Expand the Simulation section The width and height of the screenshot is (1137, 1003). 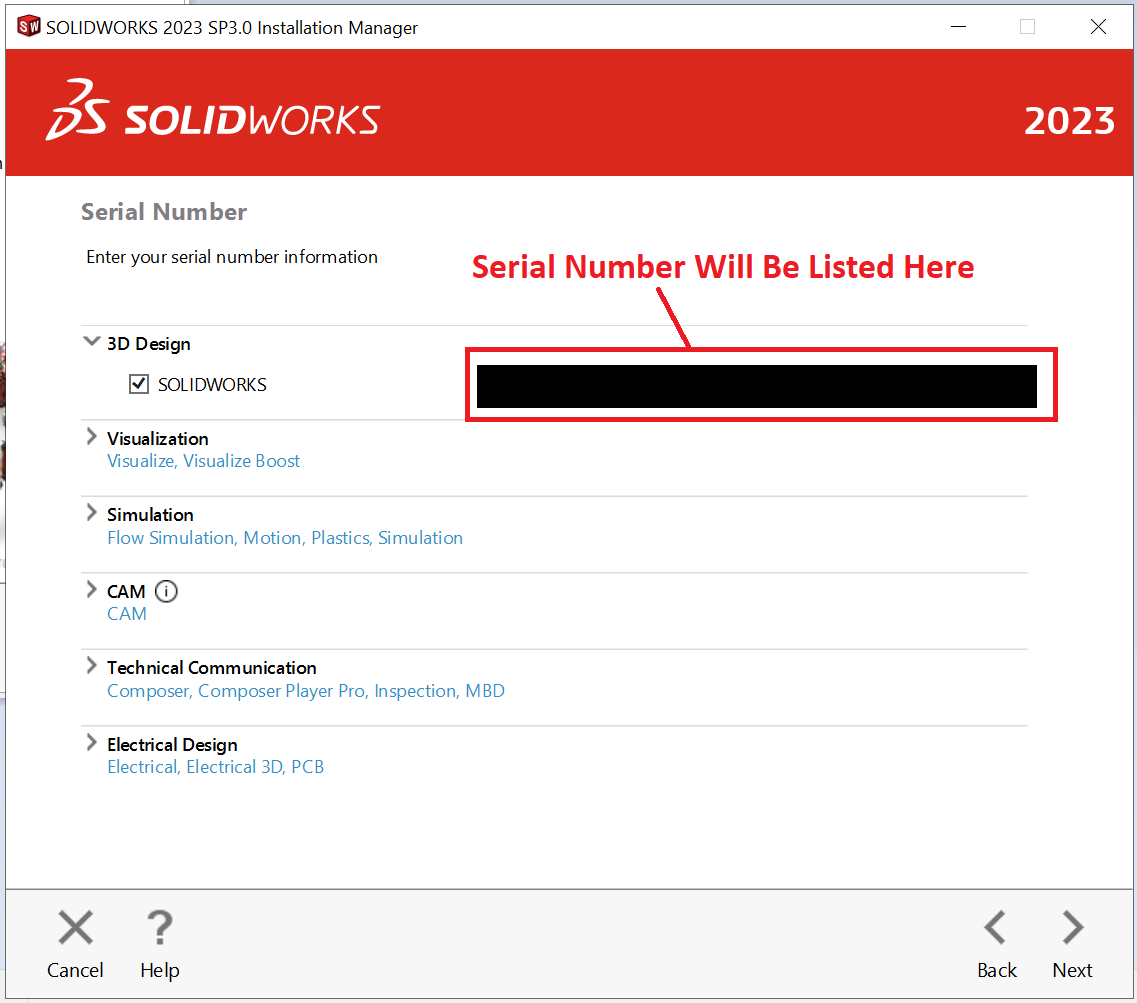tap(91, 513)
